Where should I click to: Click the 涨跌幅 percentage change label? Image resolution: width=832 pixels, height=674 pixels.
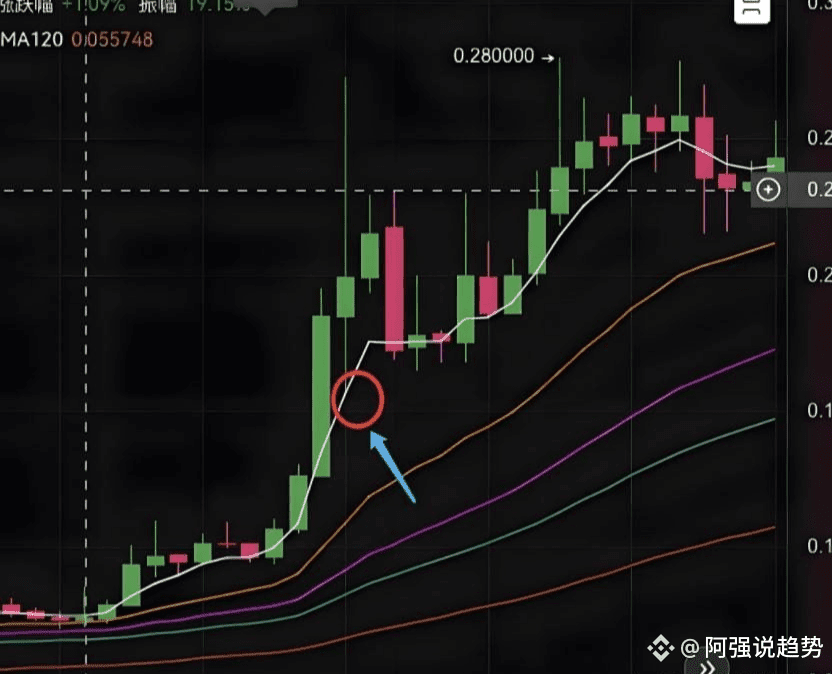(27, 6)
